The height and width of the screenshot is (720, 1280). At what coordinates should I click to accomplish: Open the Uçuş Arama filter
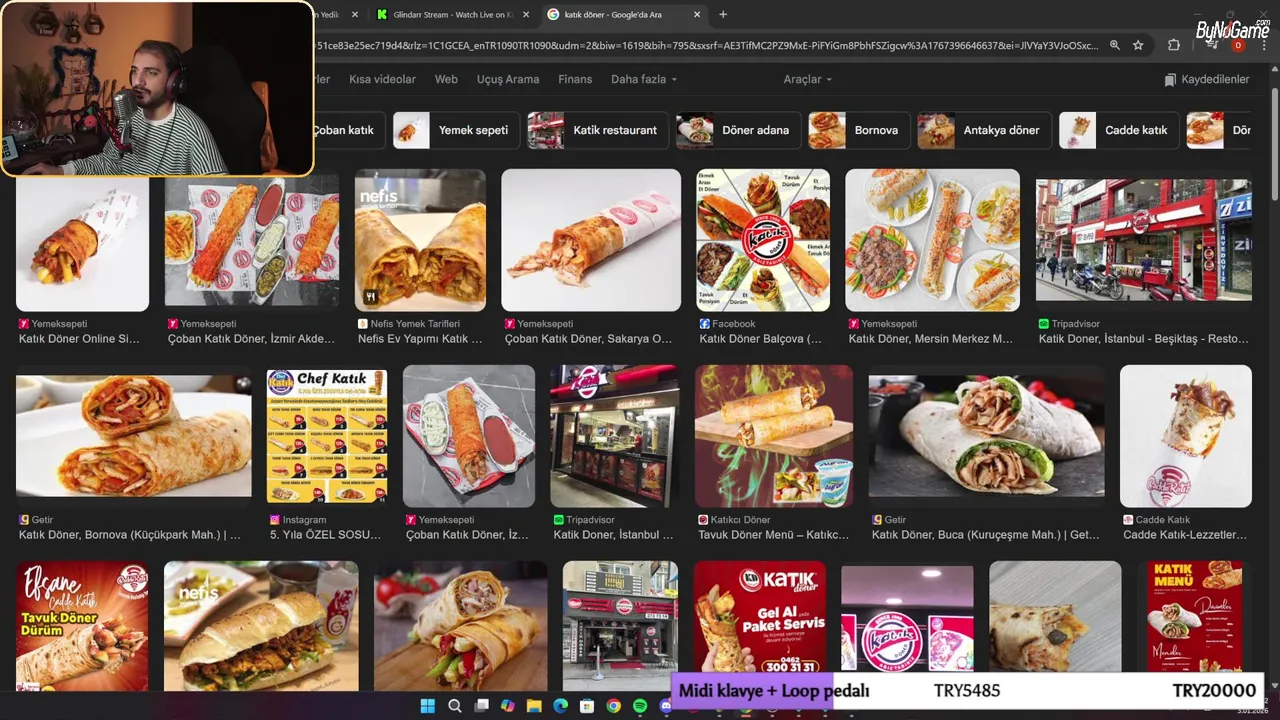508,79
